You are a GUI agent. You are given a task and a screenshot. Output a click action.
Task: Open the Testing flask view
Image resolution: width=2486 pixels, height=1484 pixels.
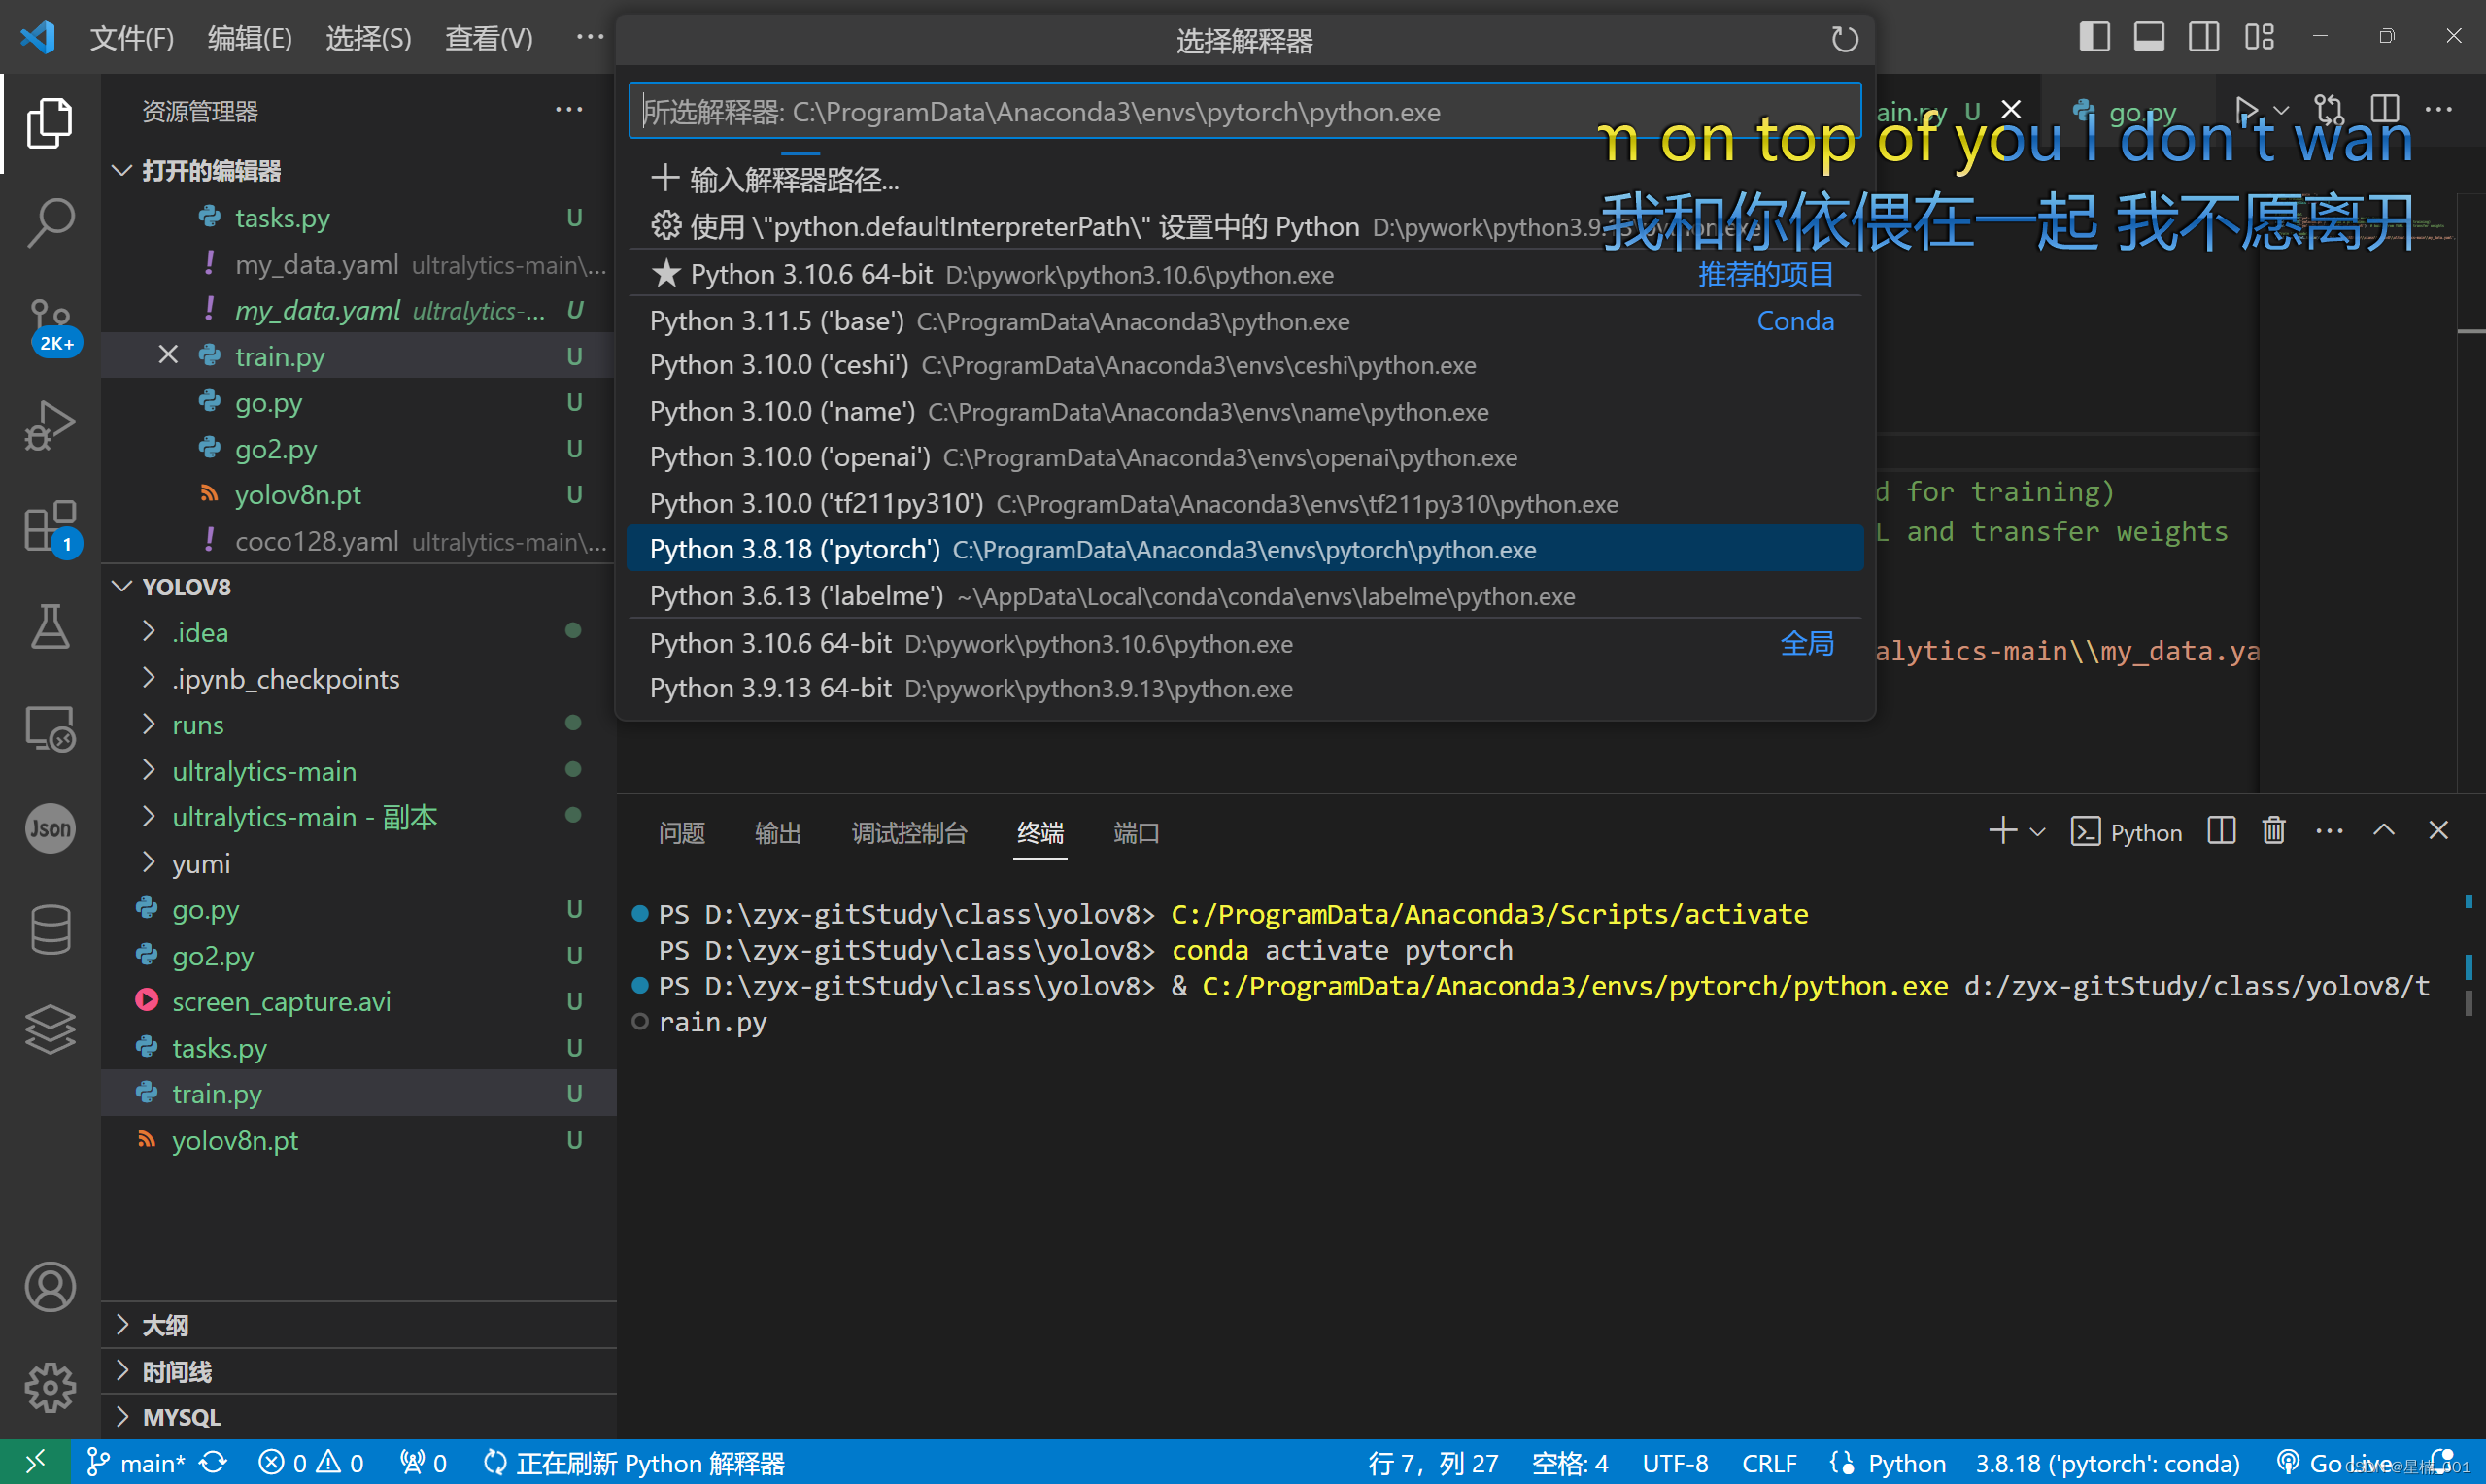point(50,627)
